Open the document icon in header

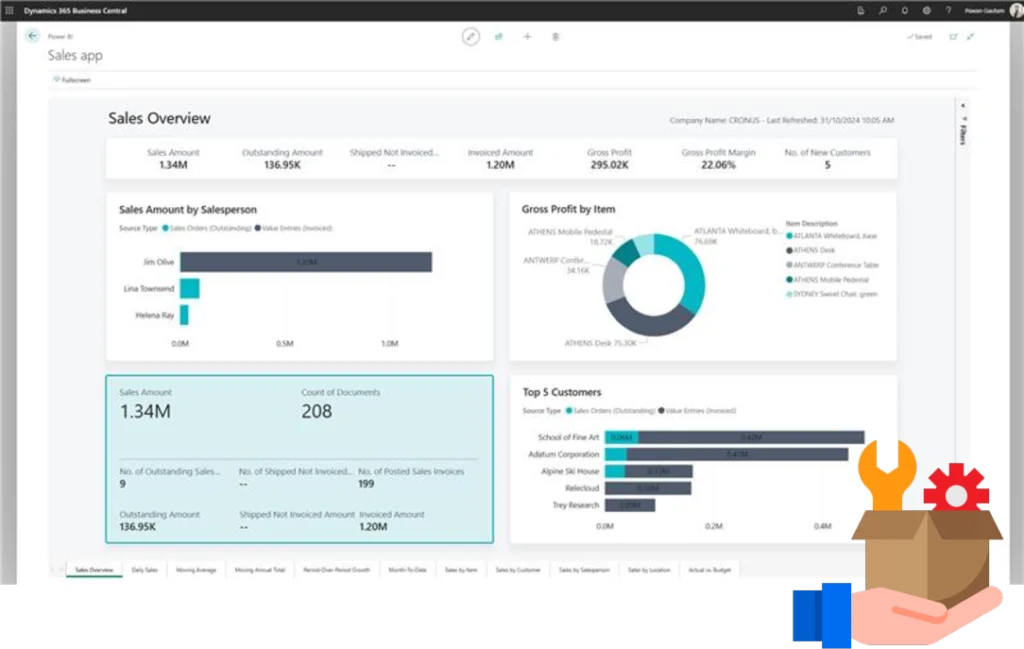pyautogui.click(x=861, y=10)
